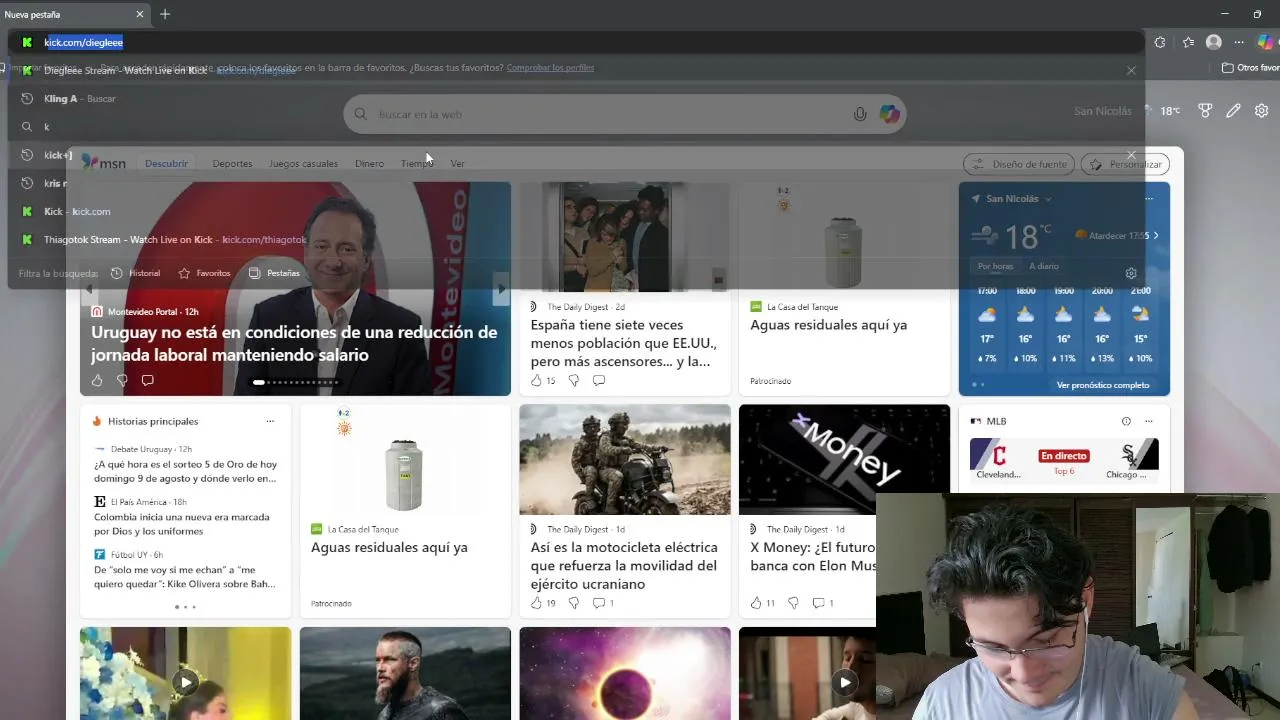The height and width of the screenshot is (720, 1280).
Task: Click the microphone voice search icon
Action: point(860,114)
